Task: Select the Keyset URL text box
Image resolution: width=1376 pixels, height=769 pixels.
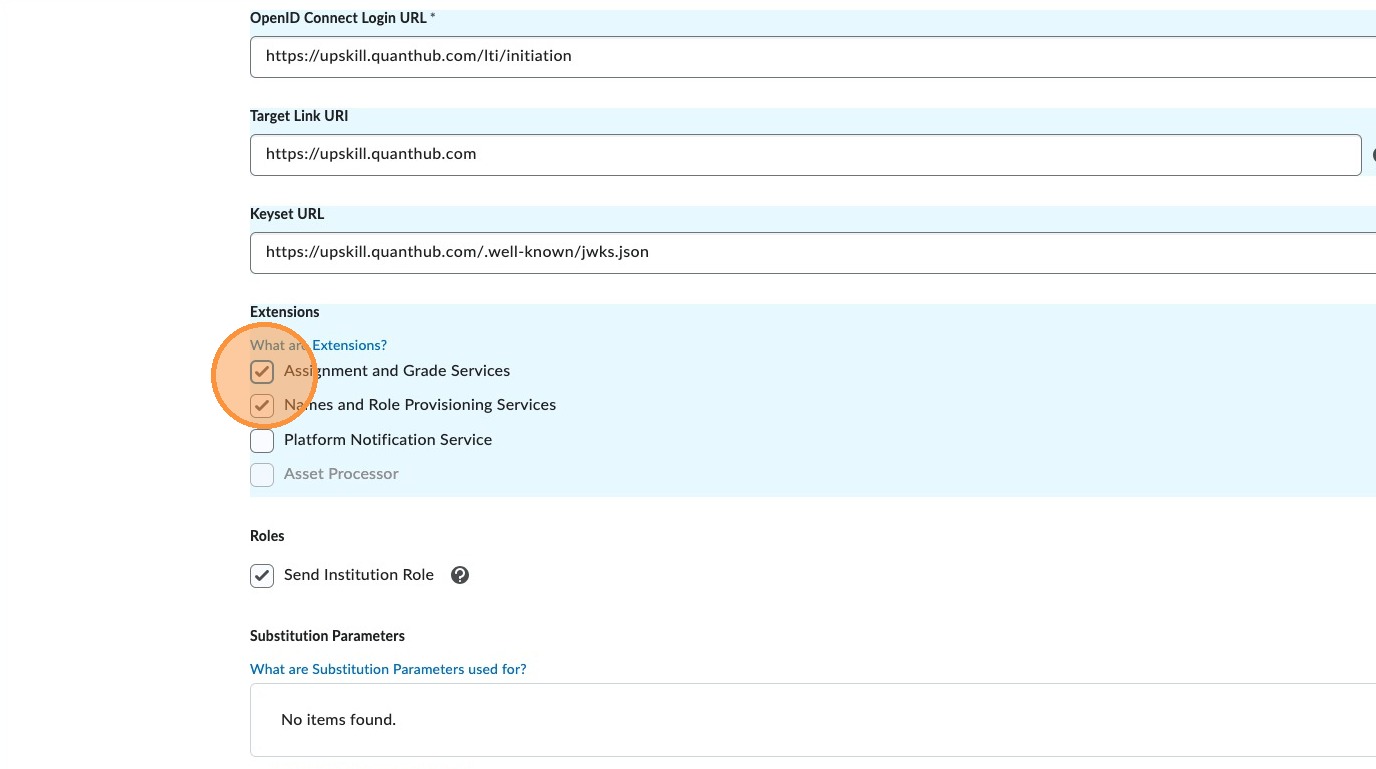Action: [800, 253]
